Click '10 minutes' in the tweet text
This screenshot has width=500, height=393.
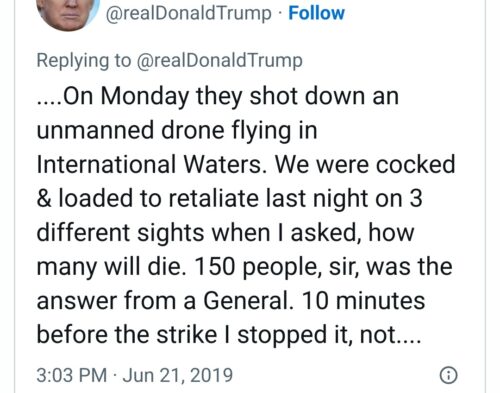[x=363, y=301]
